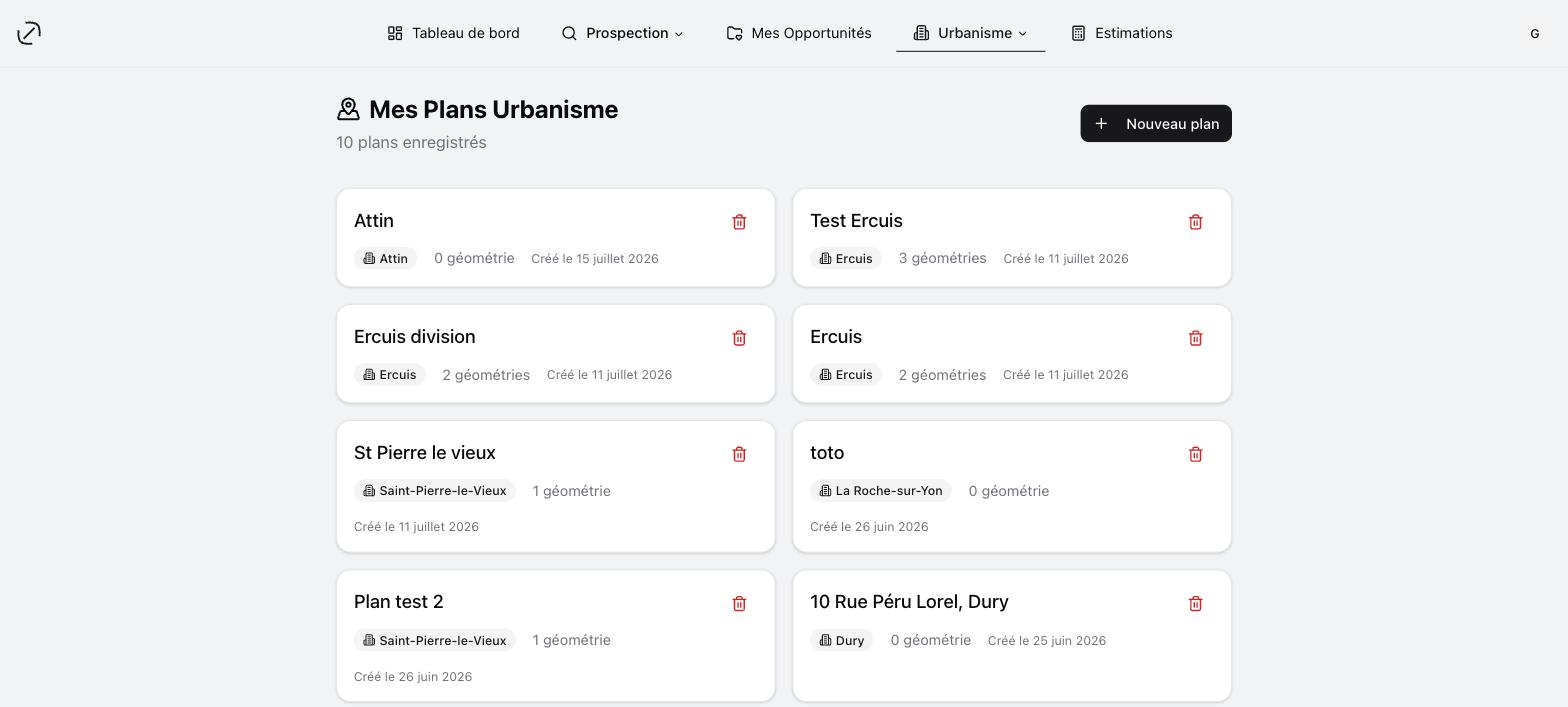Click the plus icon in Nouveau plan button
Image resolution: width=1568 pixels, height=707 pixels.
point(1101,124)
